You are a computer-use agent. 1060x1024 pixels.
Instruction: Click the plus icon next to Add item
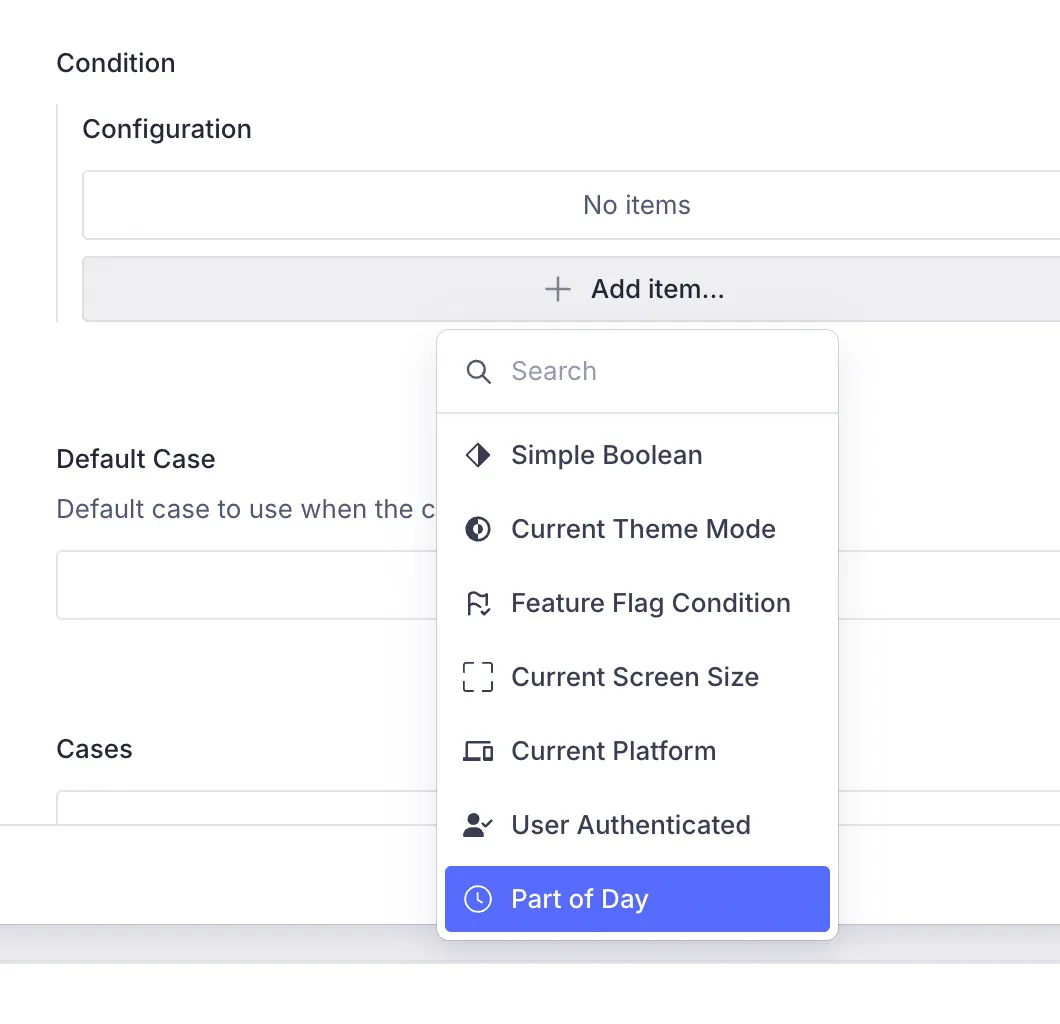click(x=556, y=289)
